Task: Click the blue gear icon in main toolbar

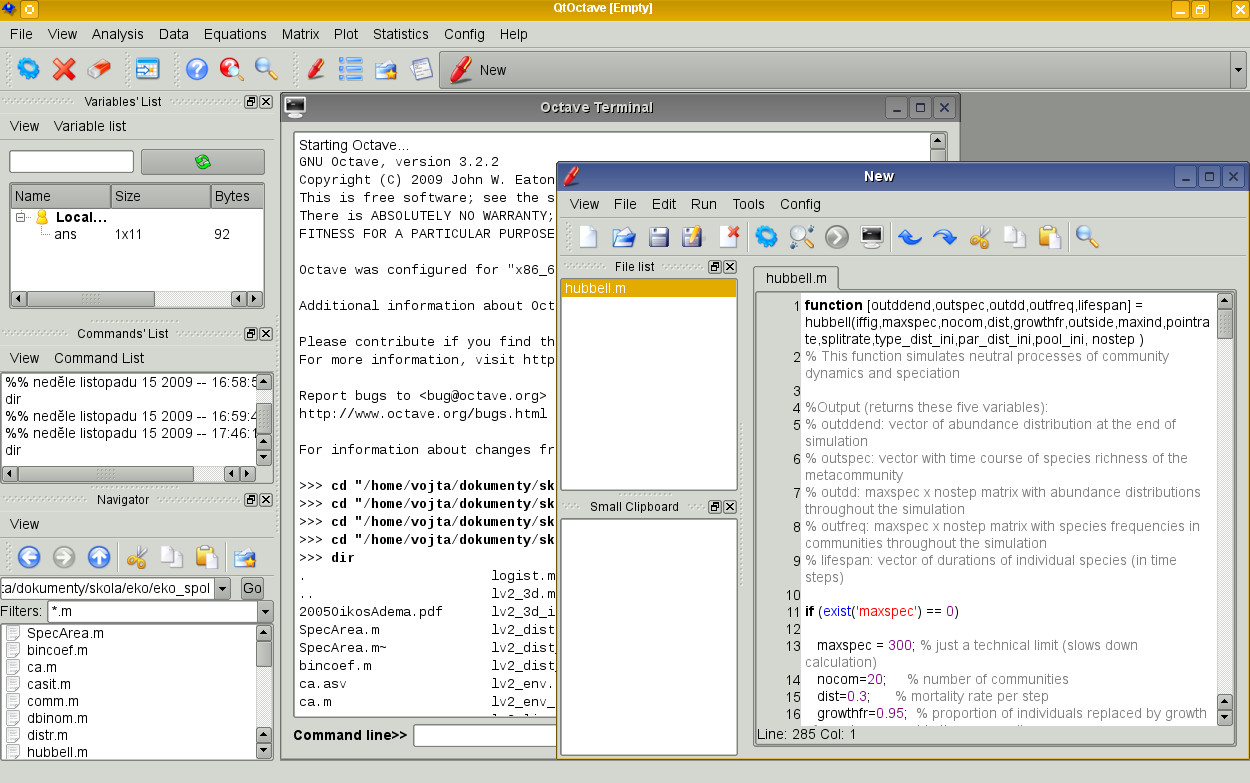Action: [x=29, y=69]
